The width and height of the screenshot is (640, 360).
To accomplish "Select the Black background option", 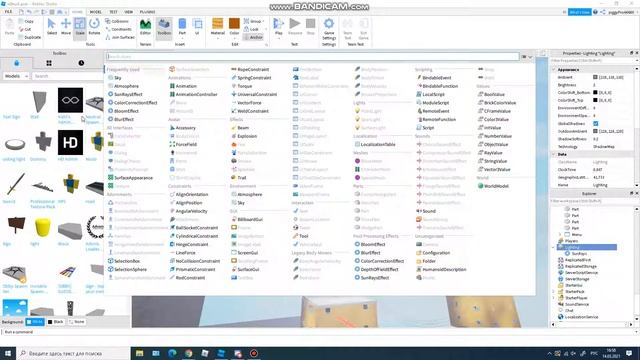I will point(56,322).
